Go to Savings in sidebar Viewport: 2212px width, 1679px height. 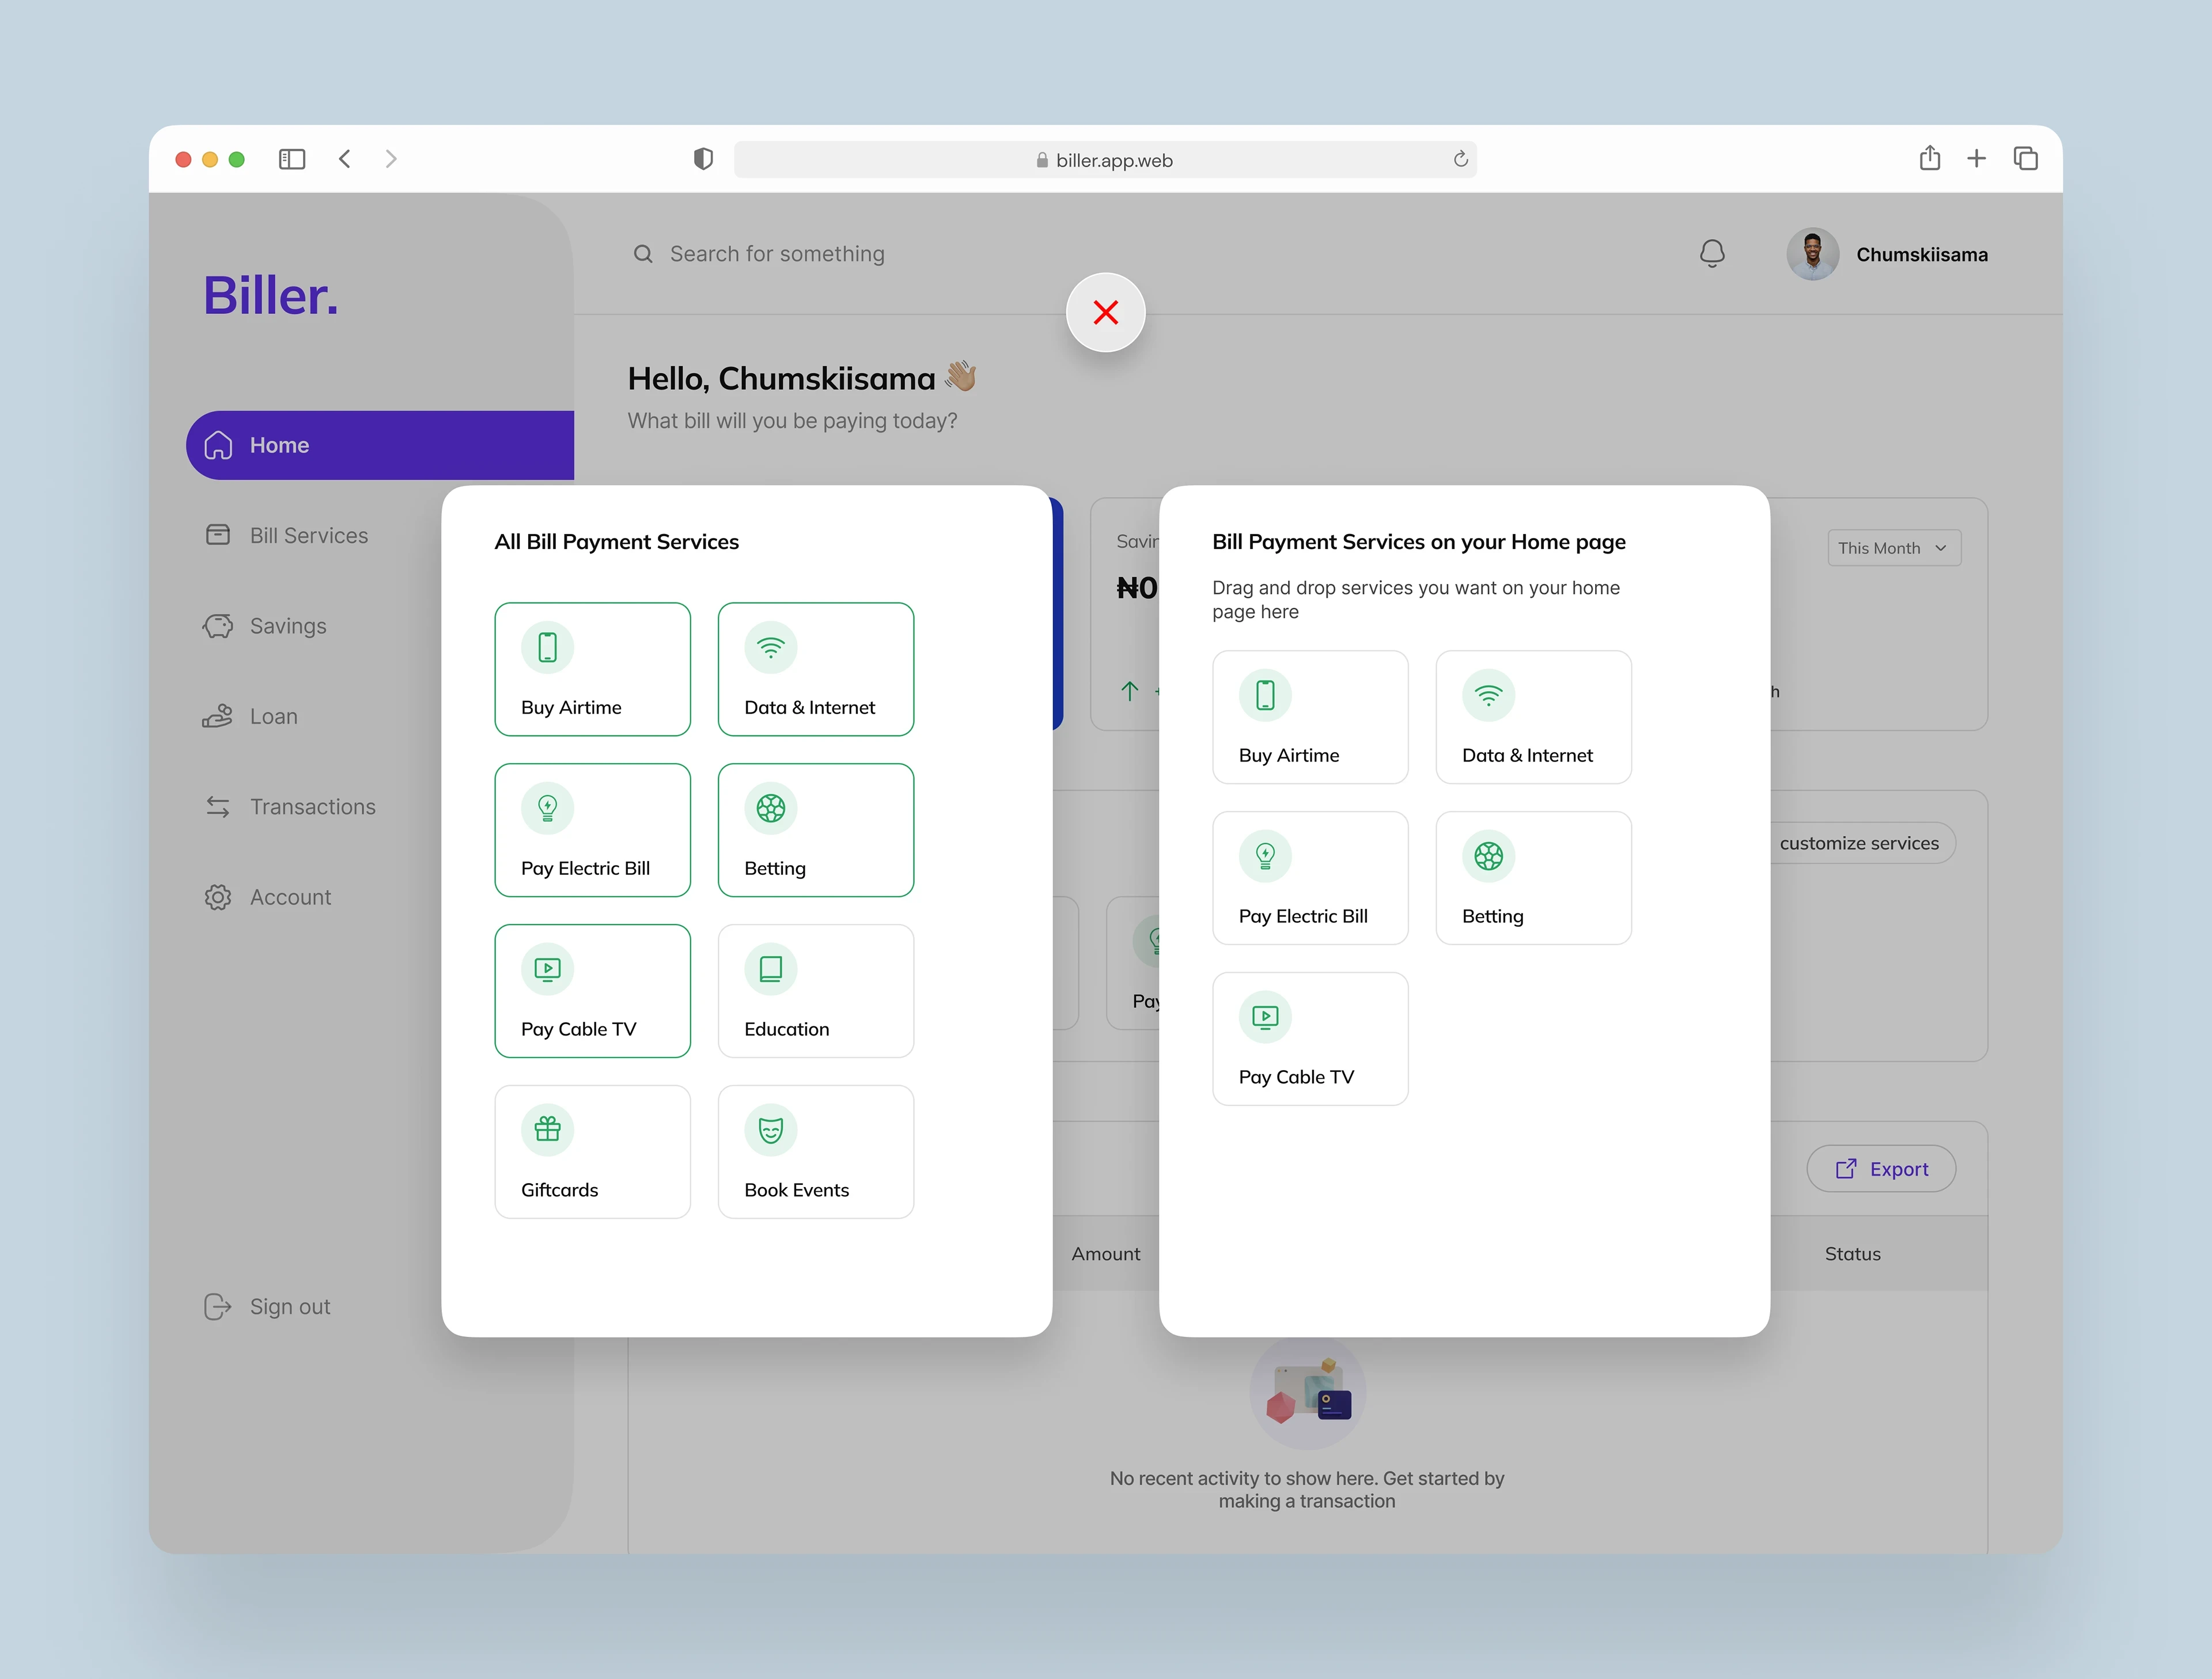[287, 626]
